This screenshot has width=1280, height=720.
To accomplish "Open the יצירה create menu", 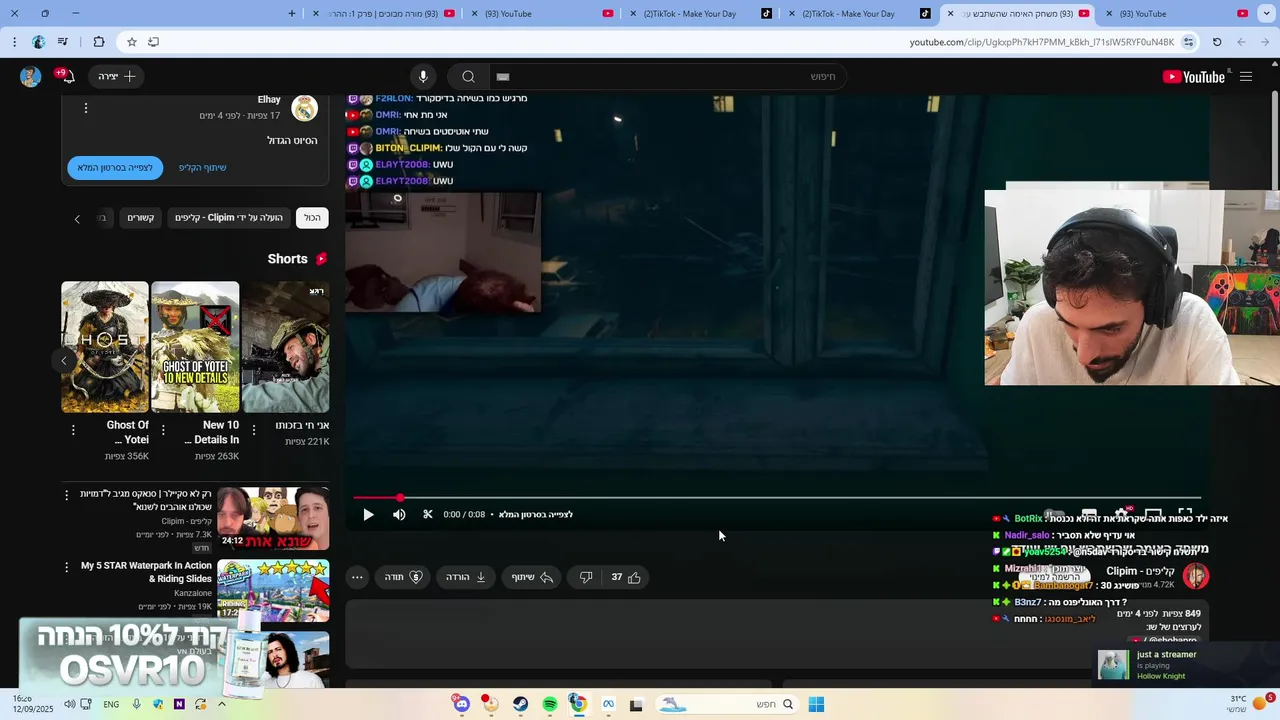I will point(117,77).
